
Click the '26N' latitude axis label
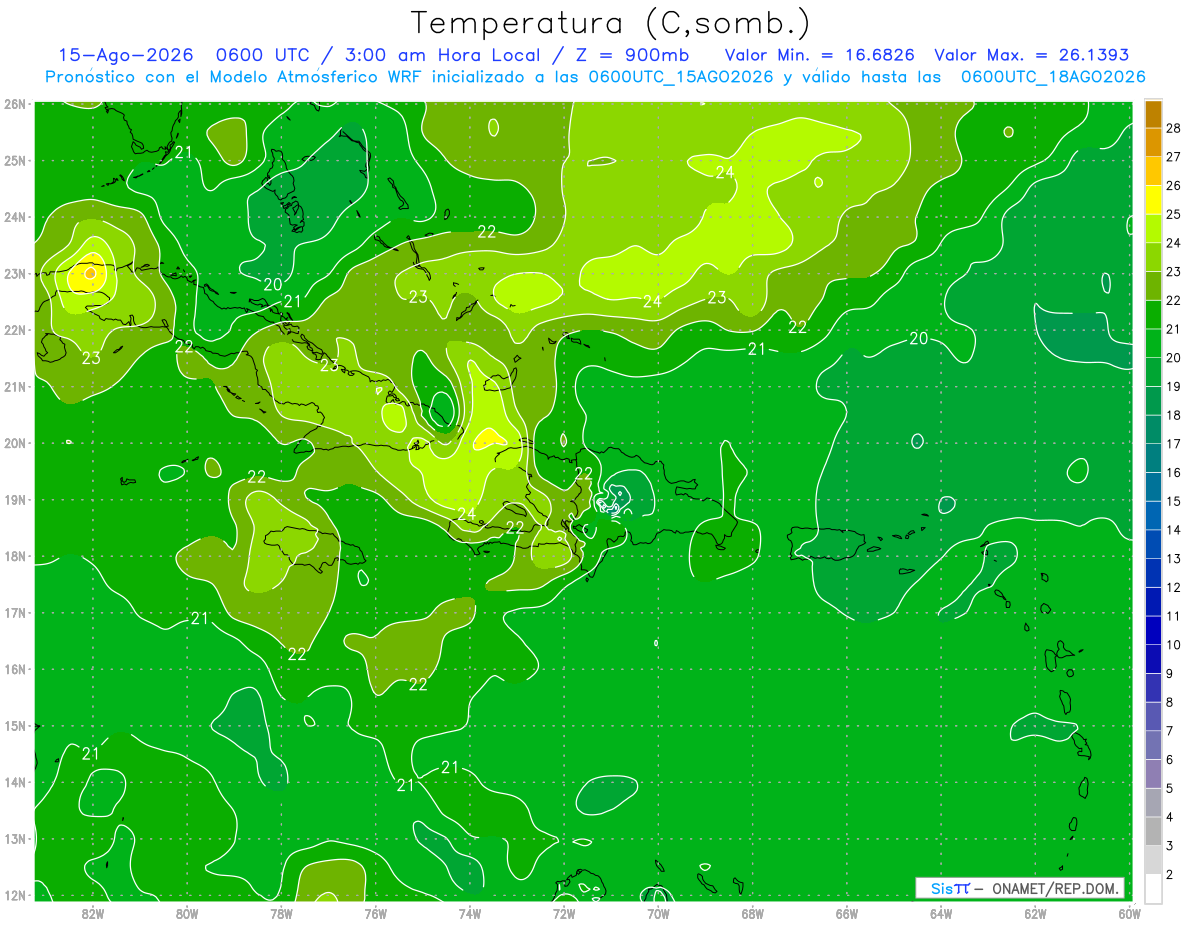tap(14, 104)
